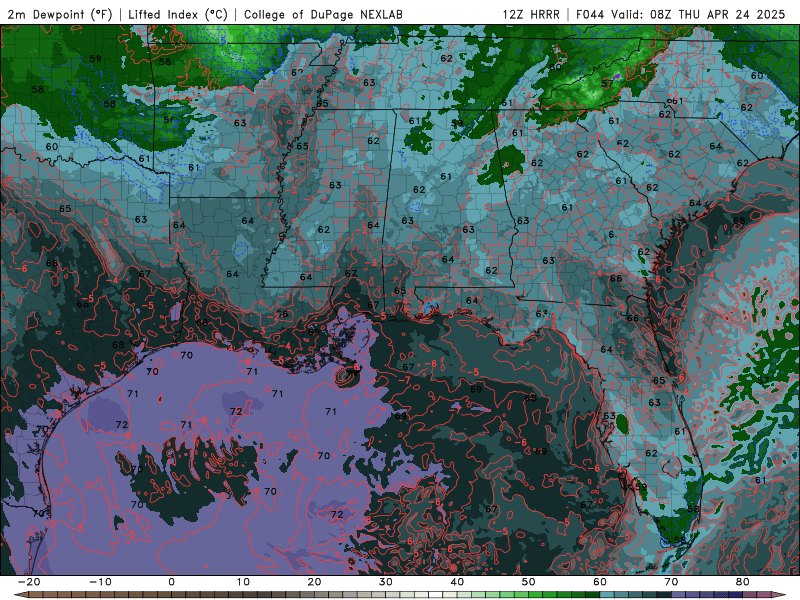Click the '12Z HRRR' model run label
This screenshot has width=800, height=600.
click(531, 15)
